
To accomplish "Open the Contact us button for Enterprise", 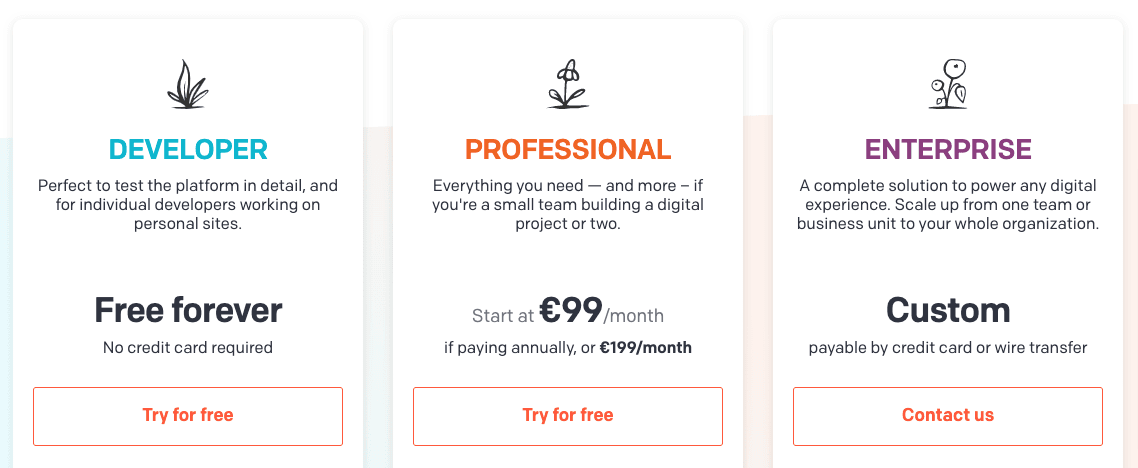I will tap(948, 416).
